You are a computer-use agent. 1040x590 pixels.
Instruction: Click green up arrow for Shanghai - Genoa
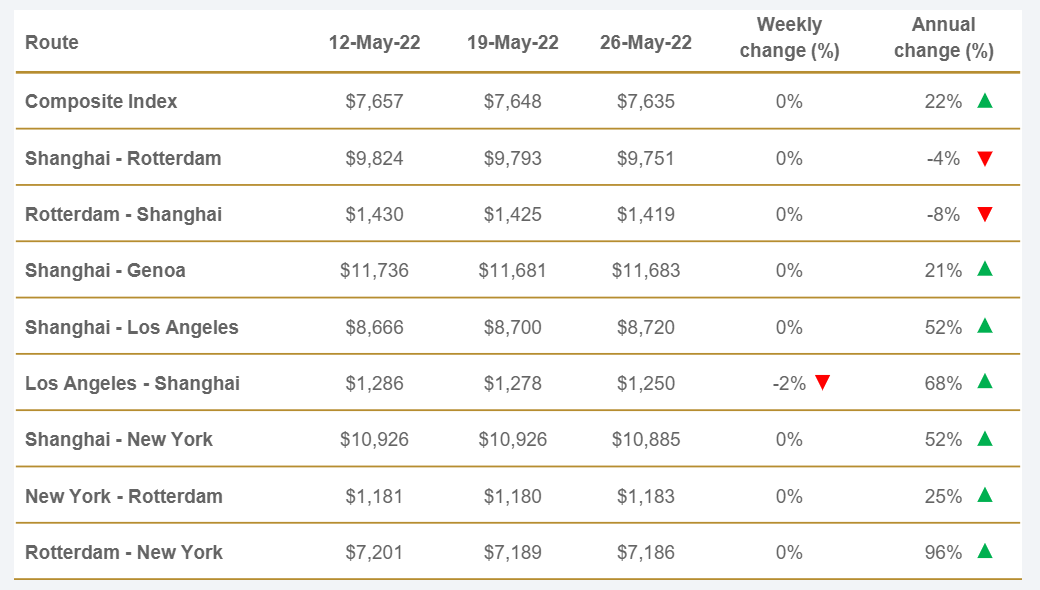pos(985,269)
